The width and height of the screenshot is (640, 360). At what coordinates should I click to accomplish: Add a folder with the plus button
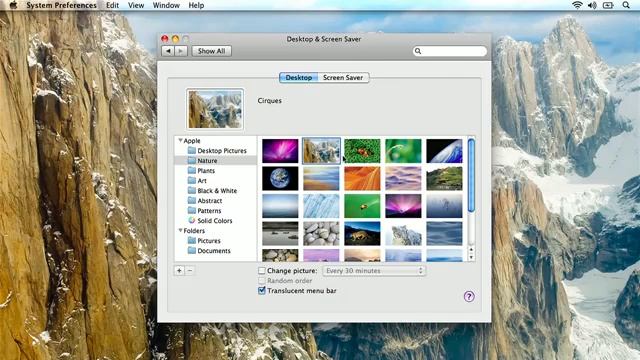point(179,271)
